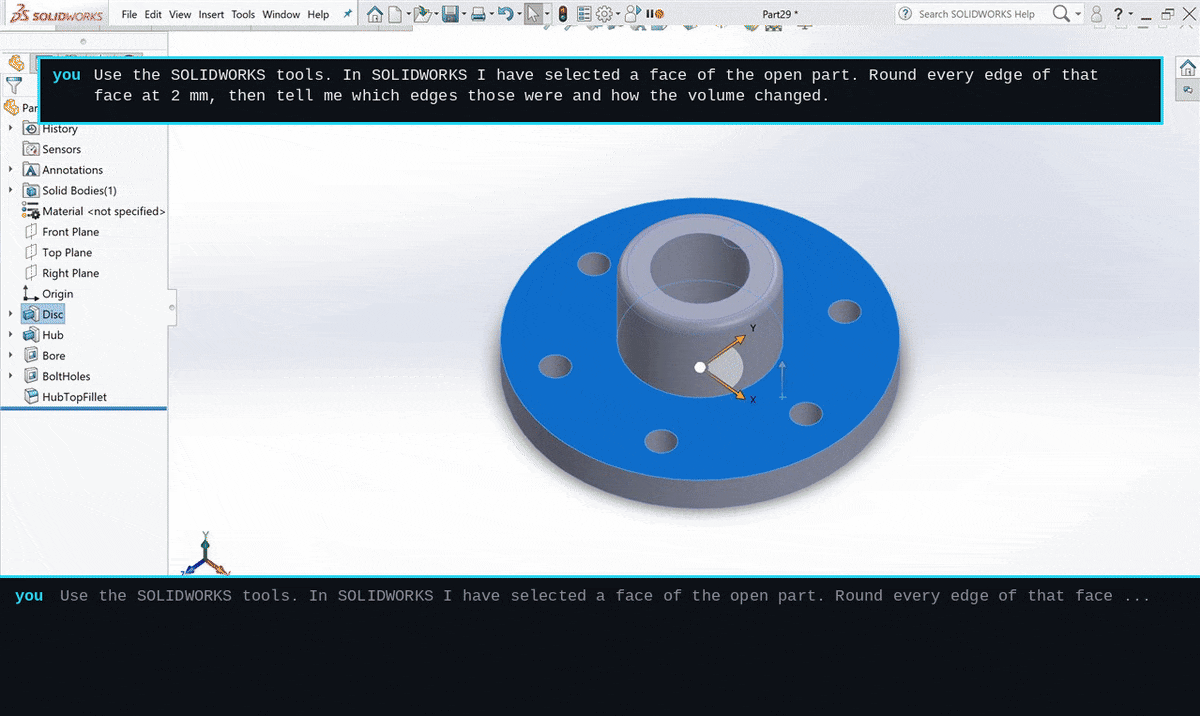Click the filter funnel icon in feature tree

(13, 86)
